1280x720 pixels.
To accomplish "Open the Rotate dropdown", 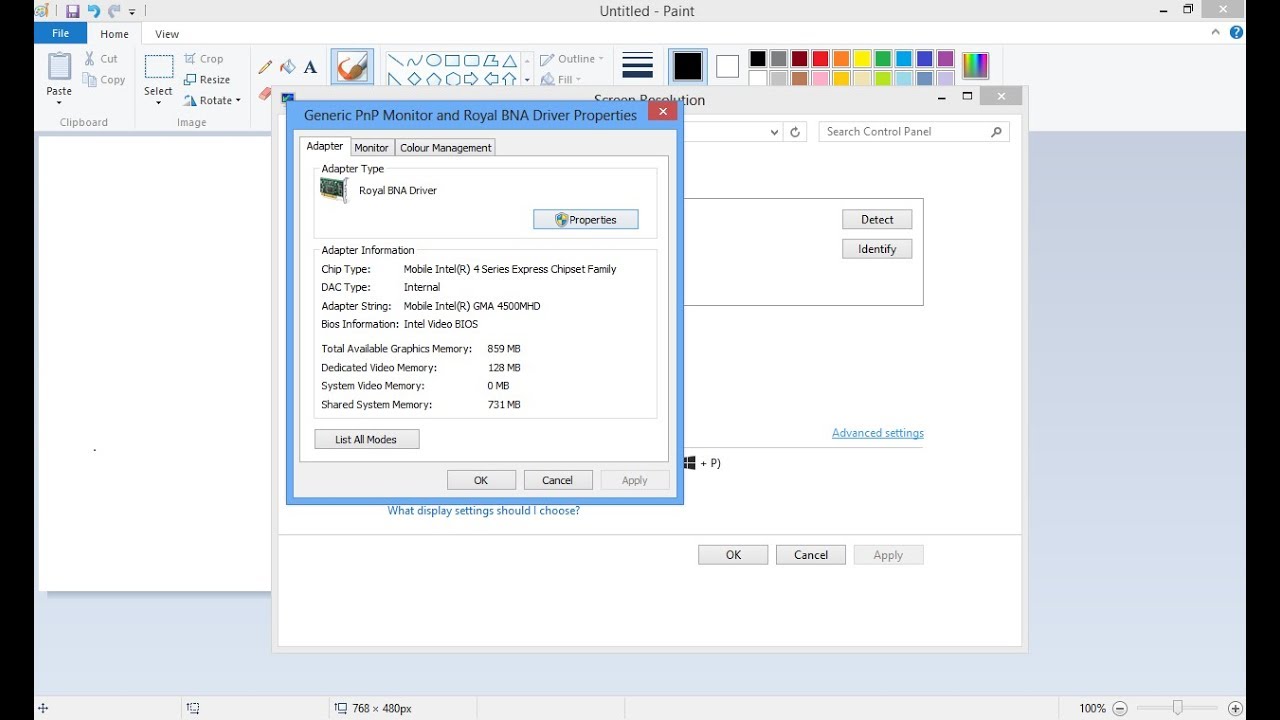I will tap(212, 101).
